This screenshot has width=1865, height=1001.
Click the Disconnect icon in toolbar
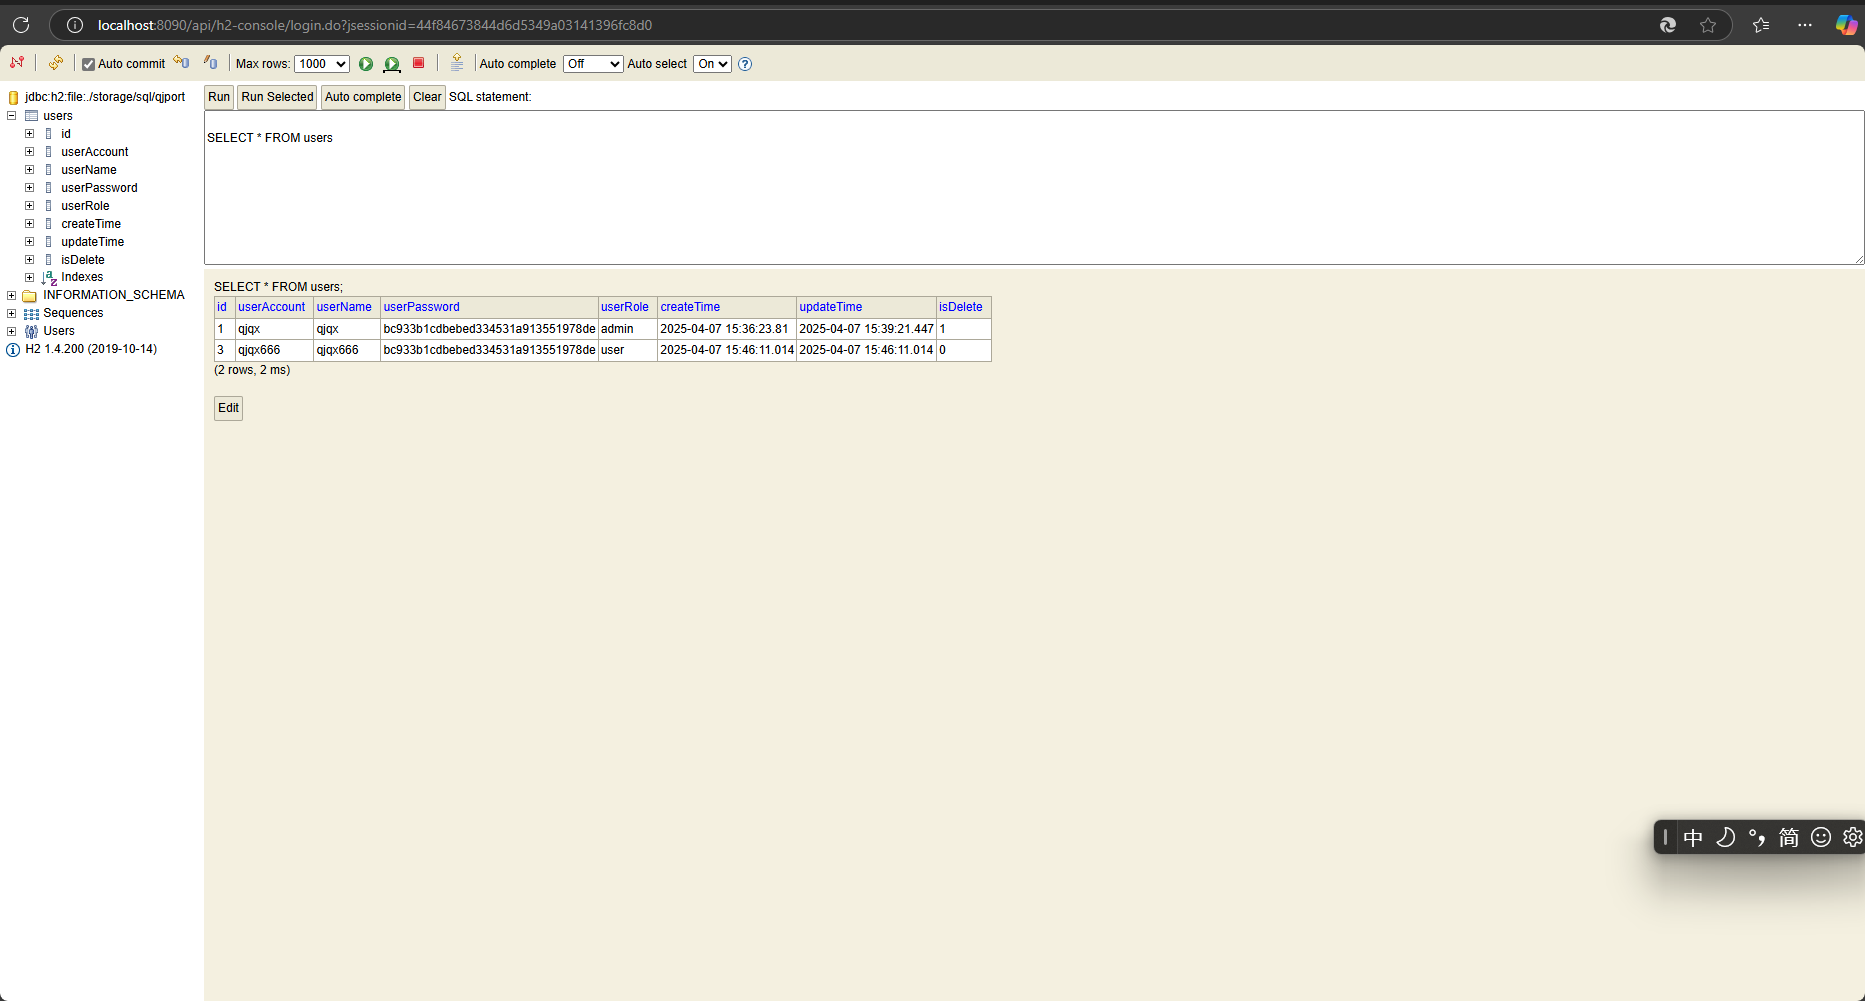click(x=17, y=63)
